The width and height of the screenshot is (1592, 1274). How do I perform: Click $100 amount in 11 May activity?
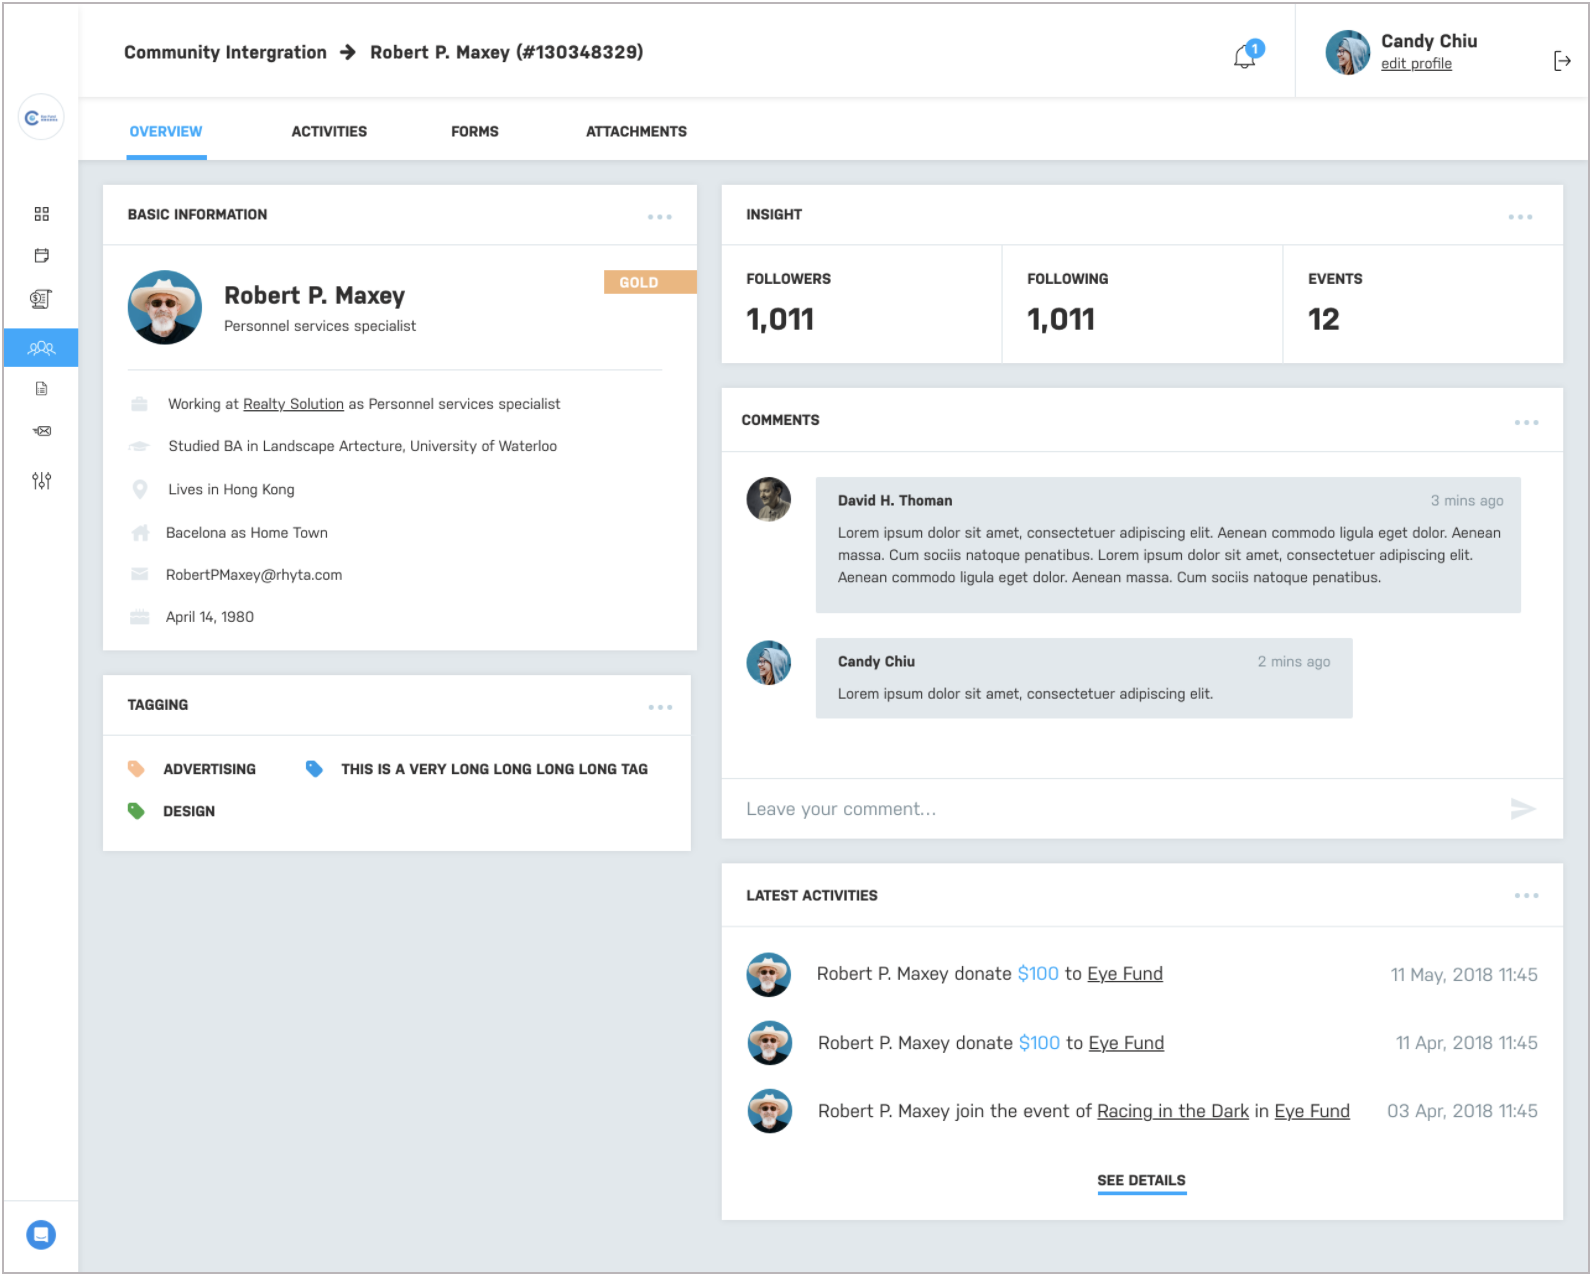tap(1038, 974)
